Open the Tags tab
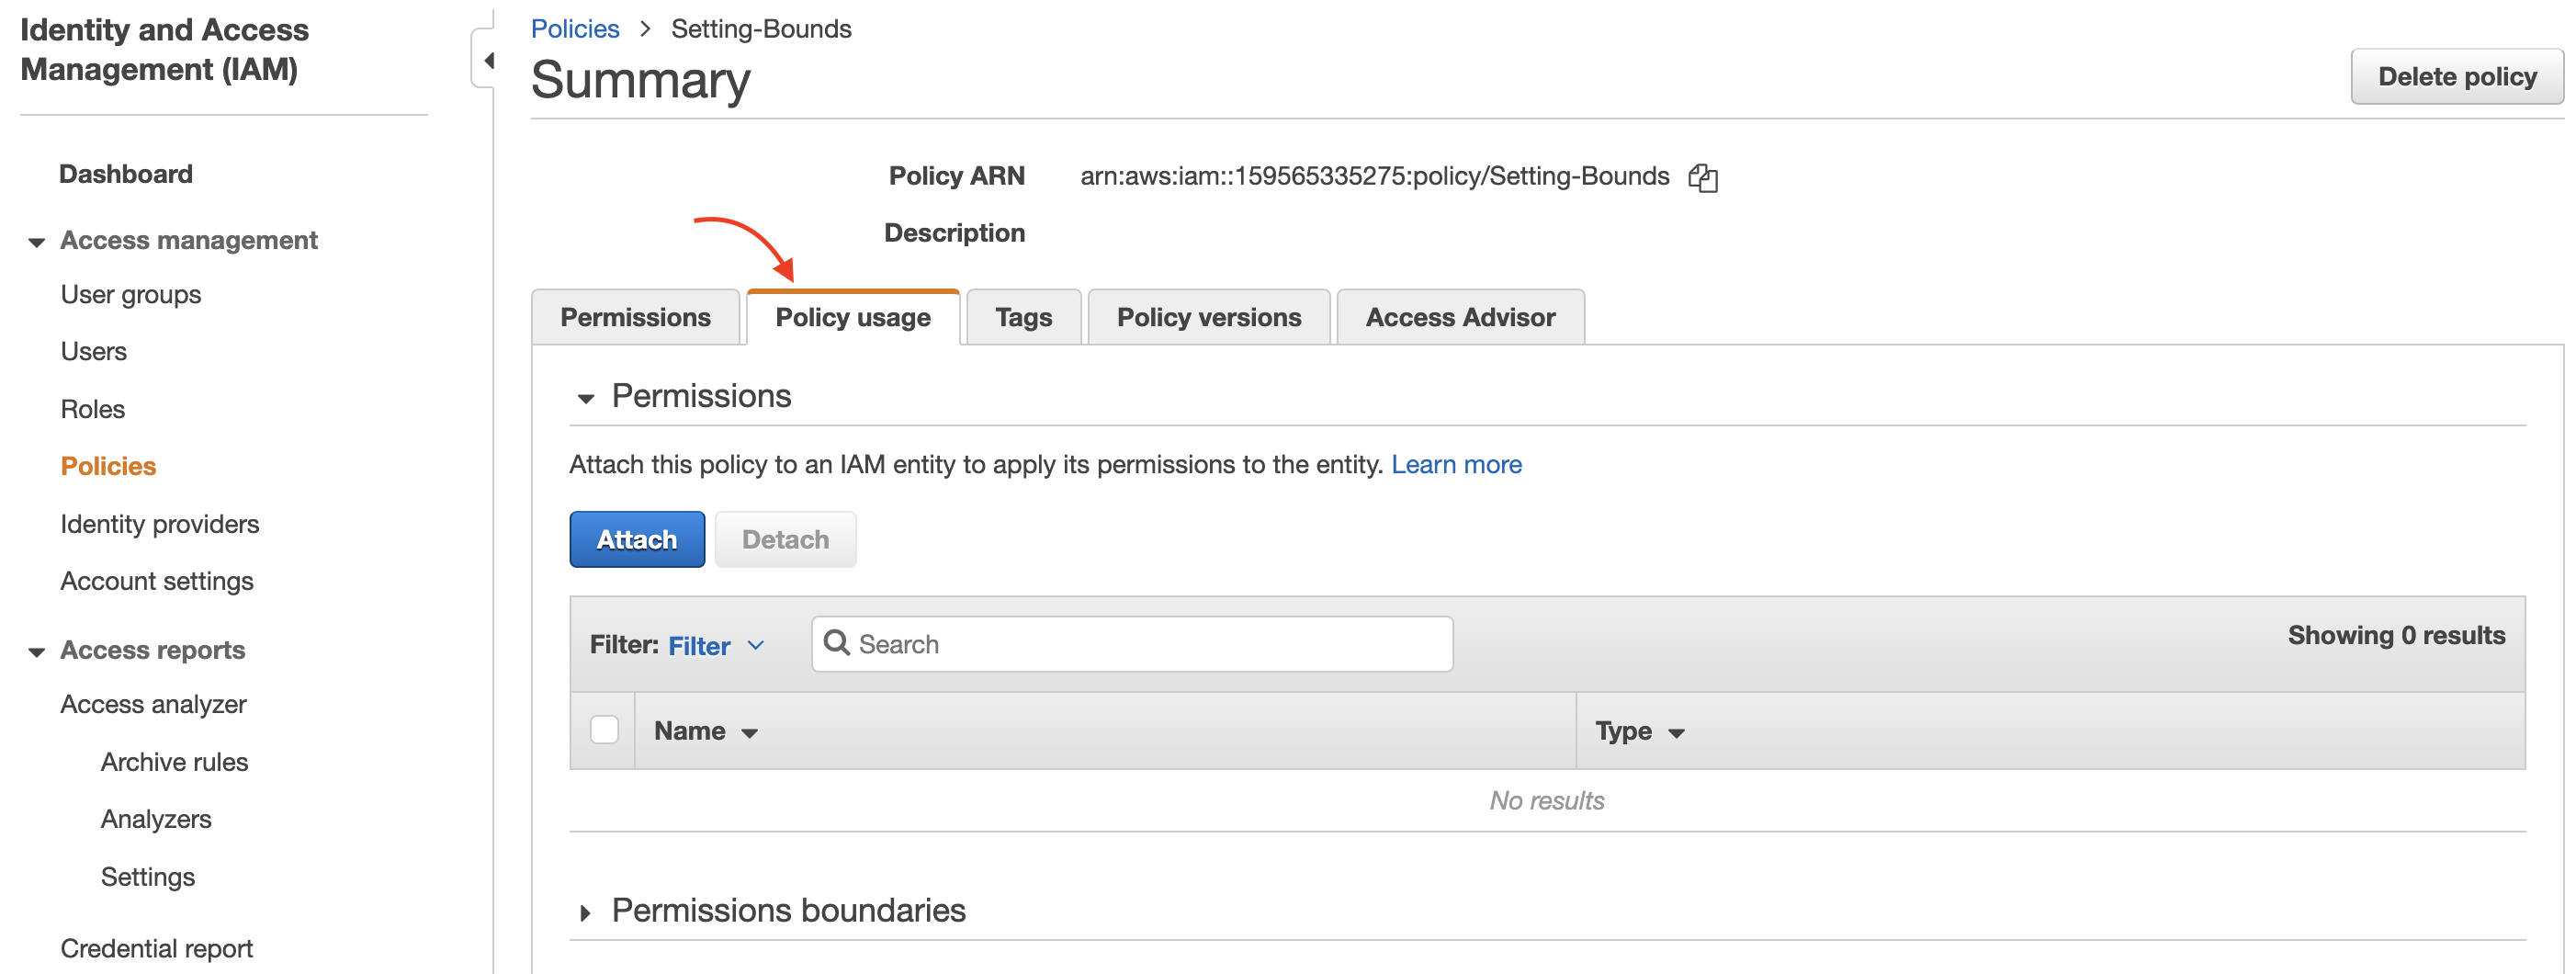Screen dimensions: 2576x974 tap(1023, 317)
